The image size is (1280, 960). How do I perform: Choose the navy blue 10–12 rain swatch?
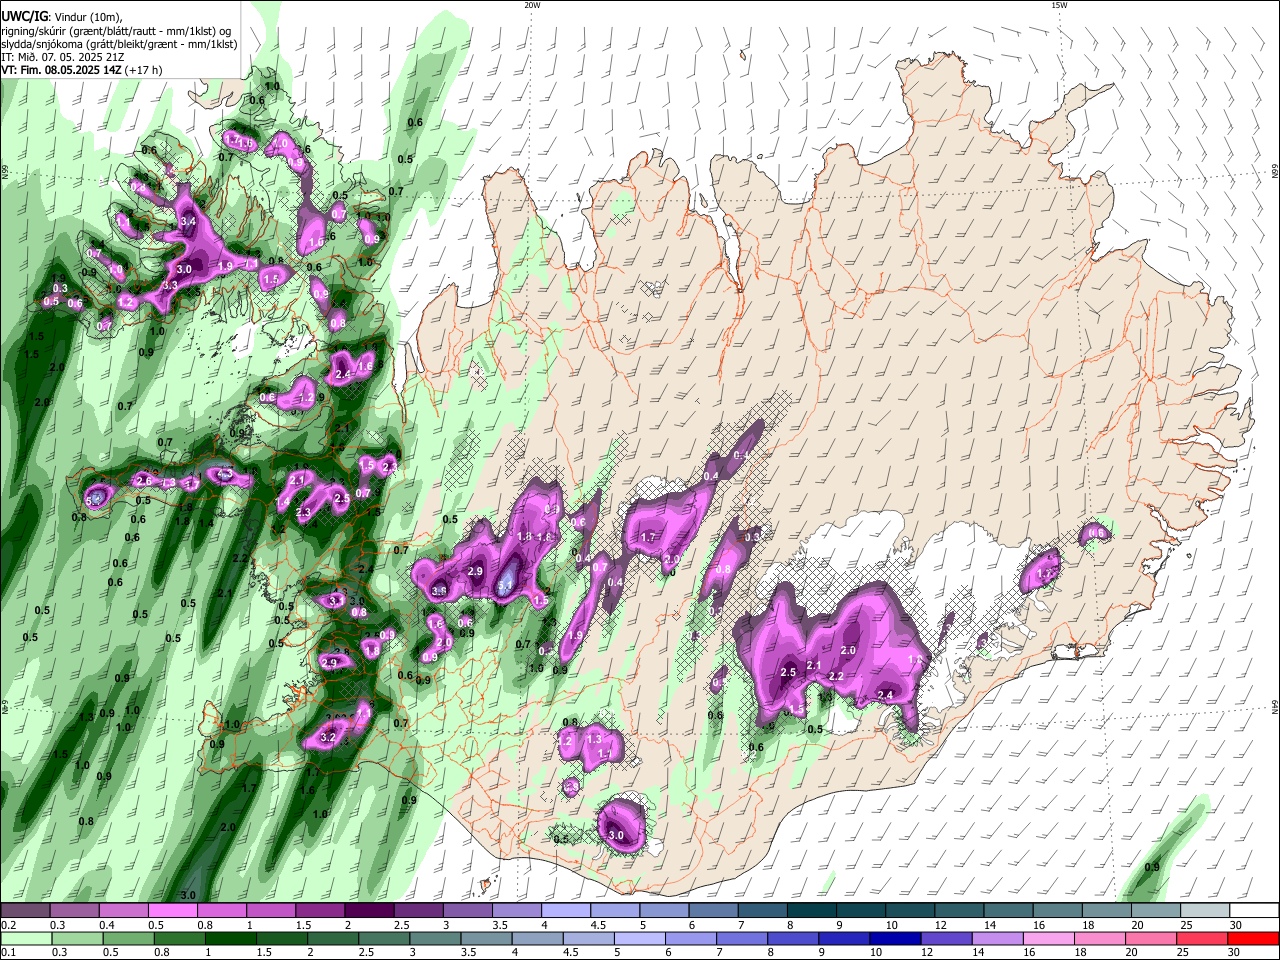coord(895,938)
